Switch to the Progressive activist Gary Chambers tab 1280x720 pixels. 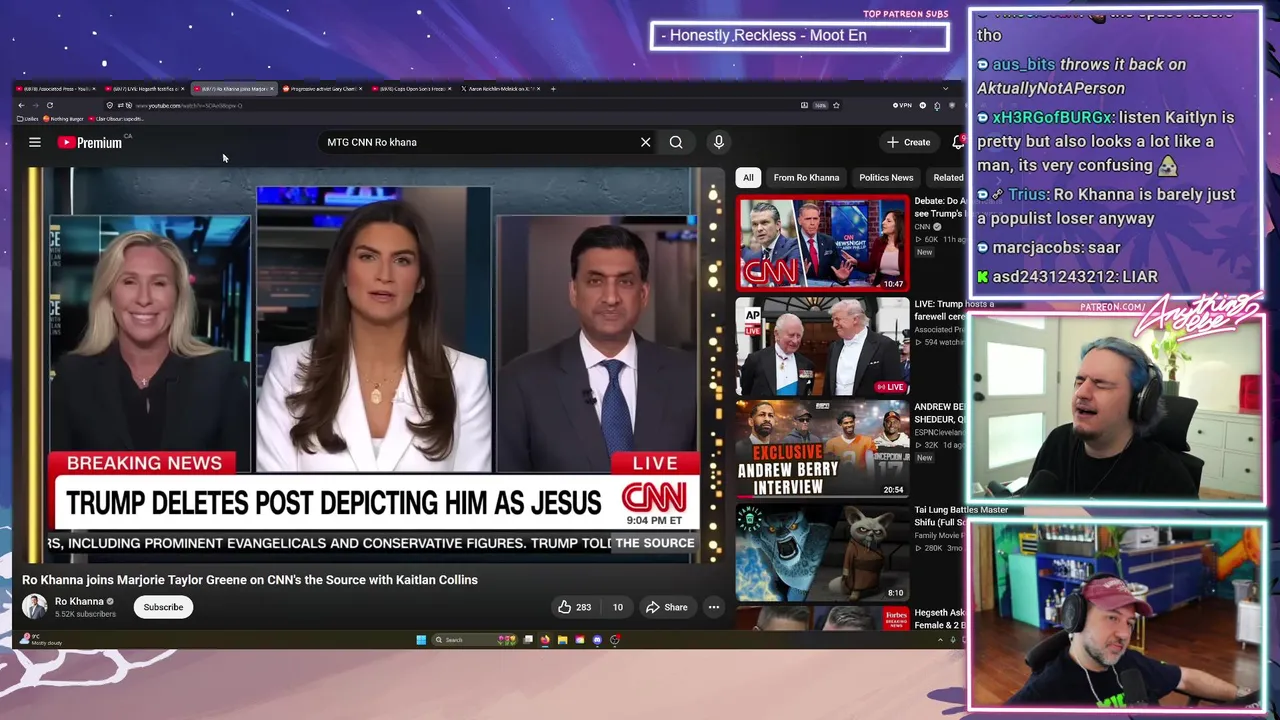(x=322, y=89)
